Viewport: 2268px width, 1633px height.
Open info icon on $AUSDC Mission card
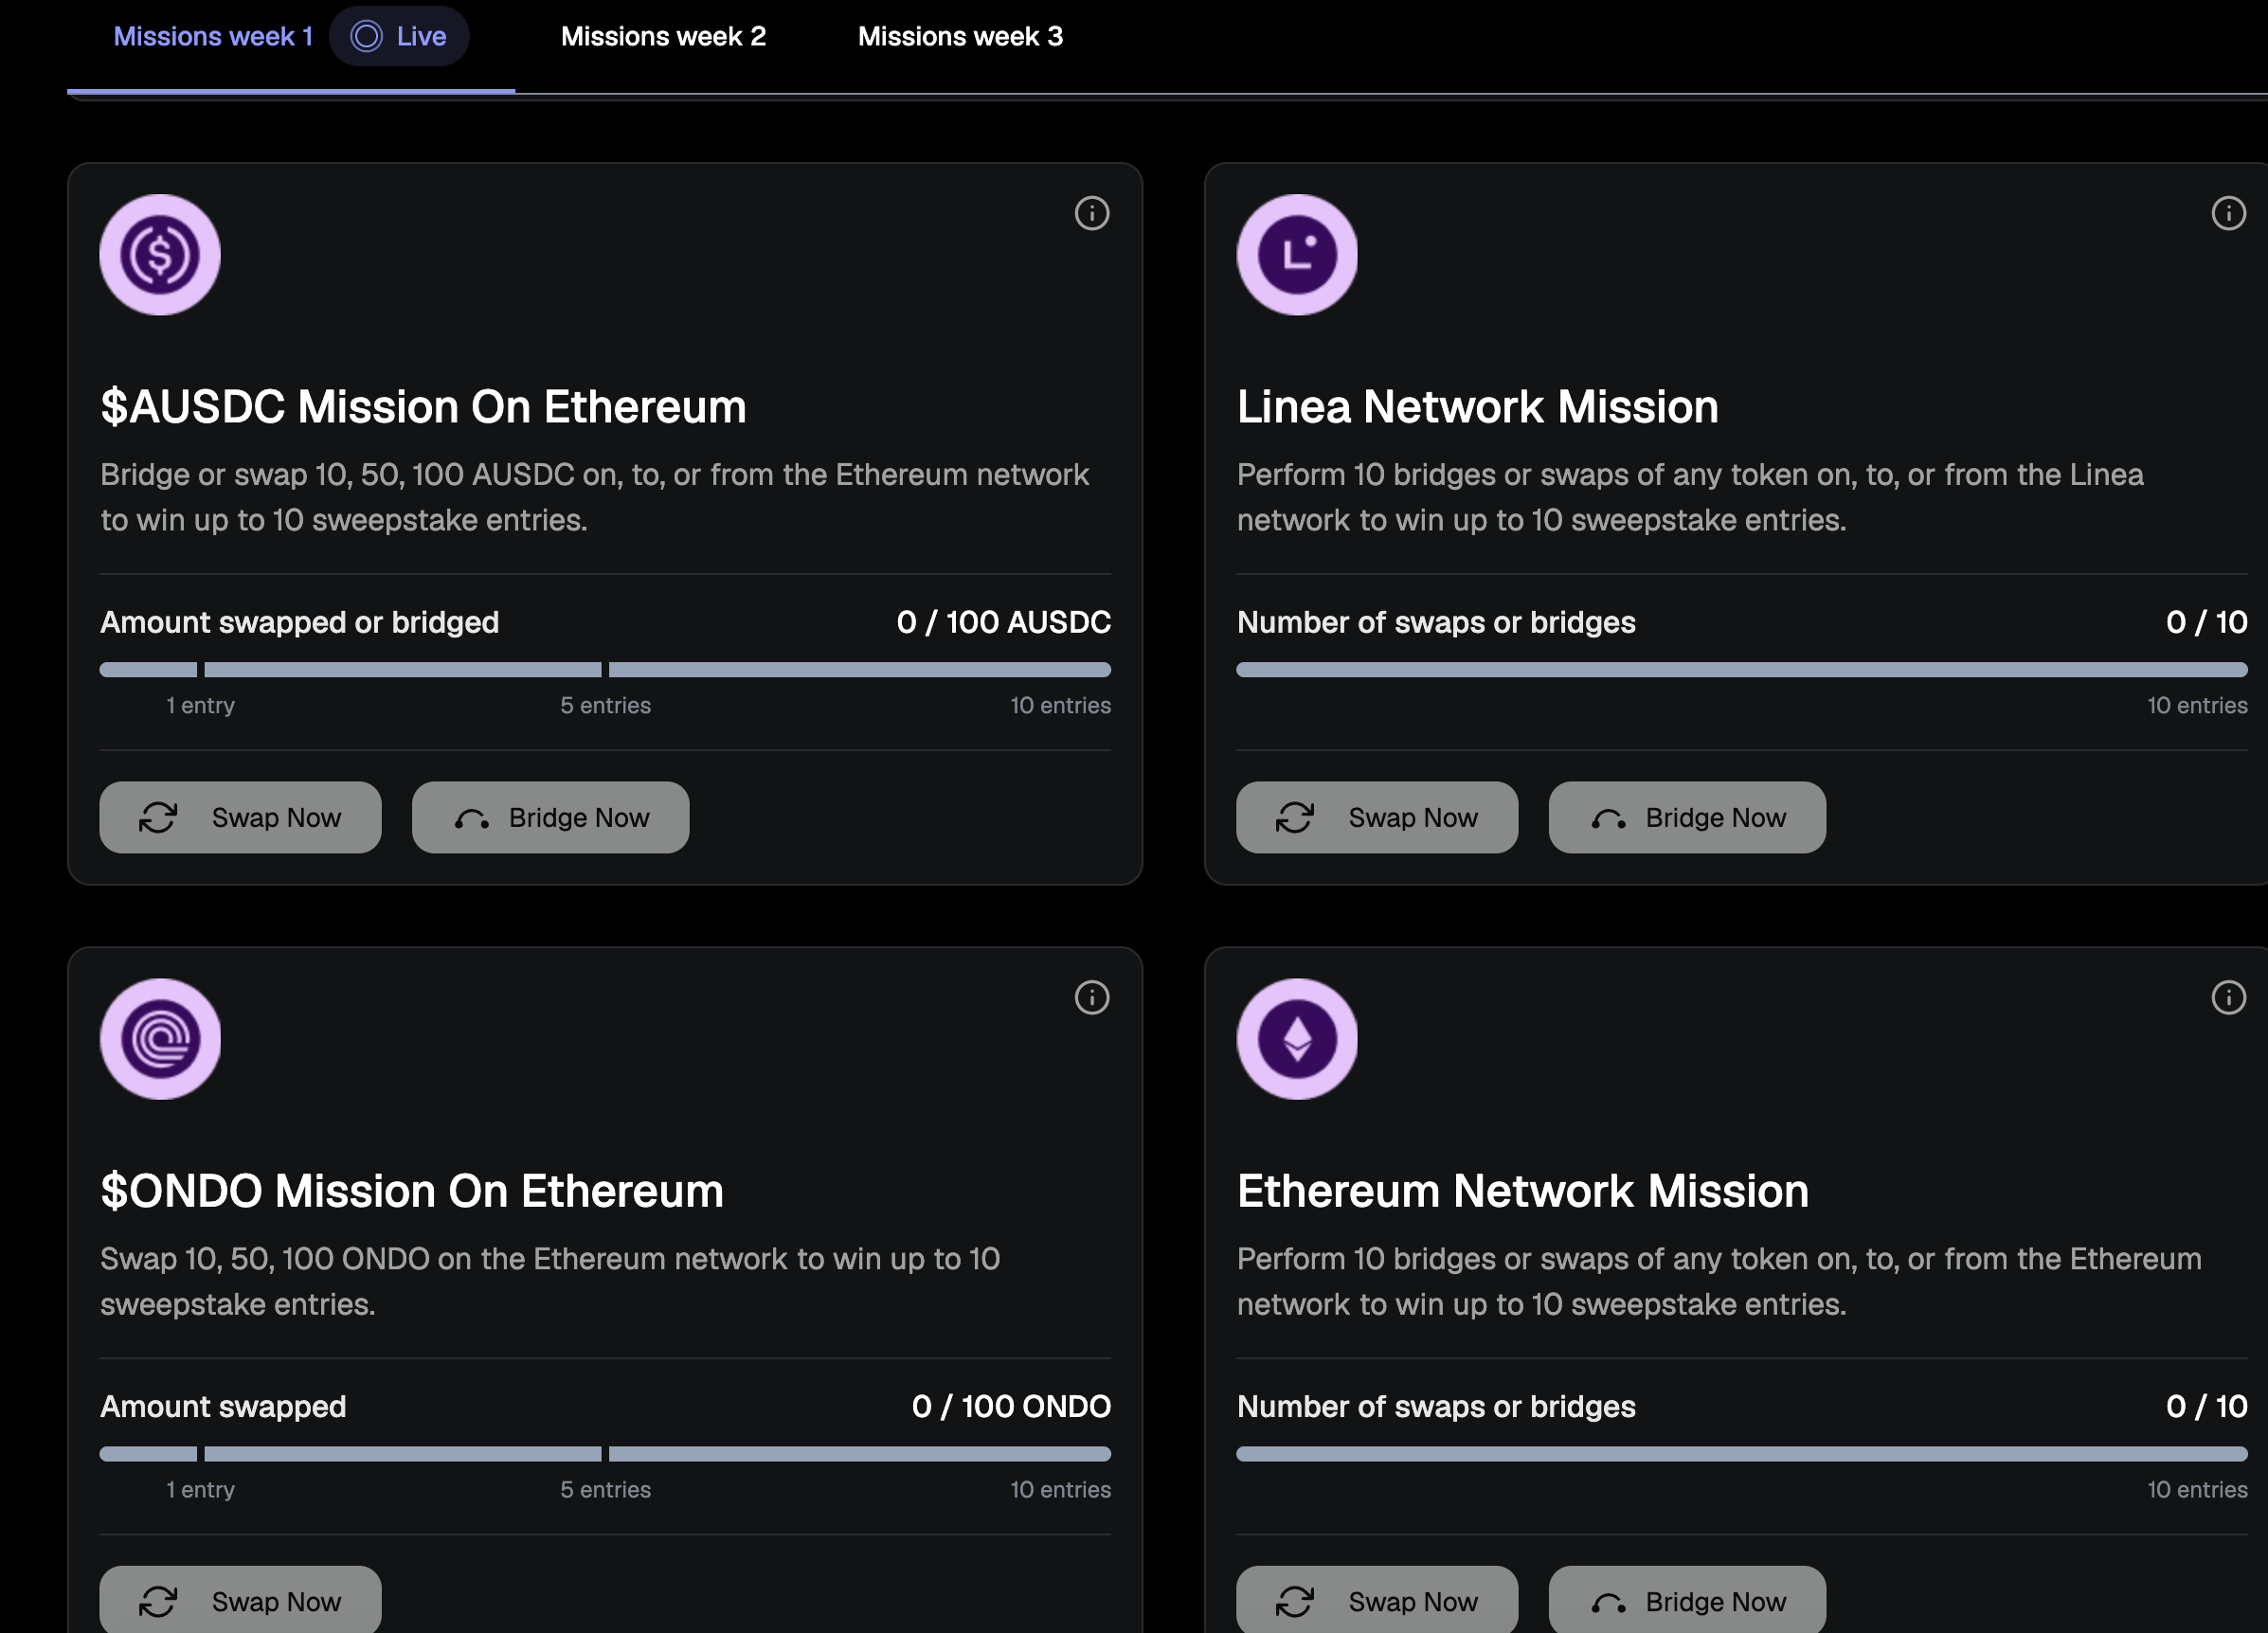(x=1091, y=213)
